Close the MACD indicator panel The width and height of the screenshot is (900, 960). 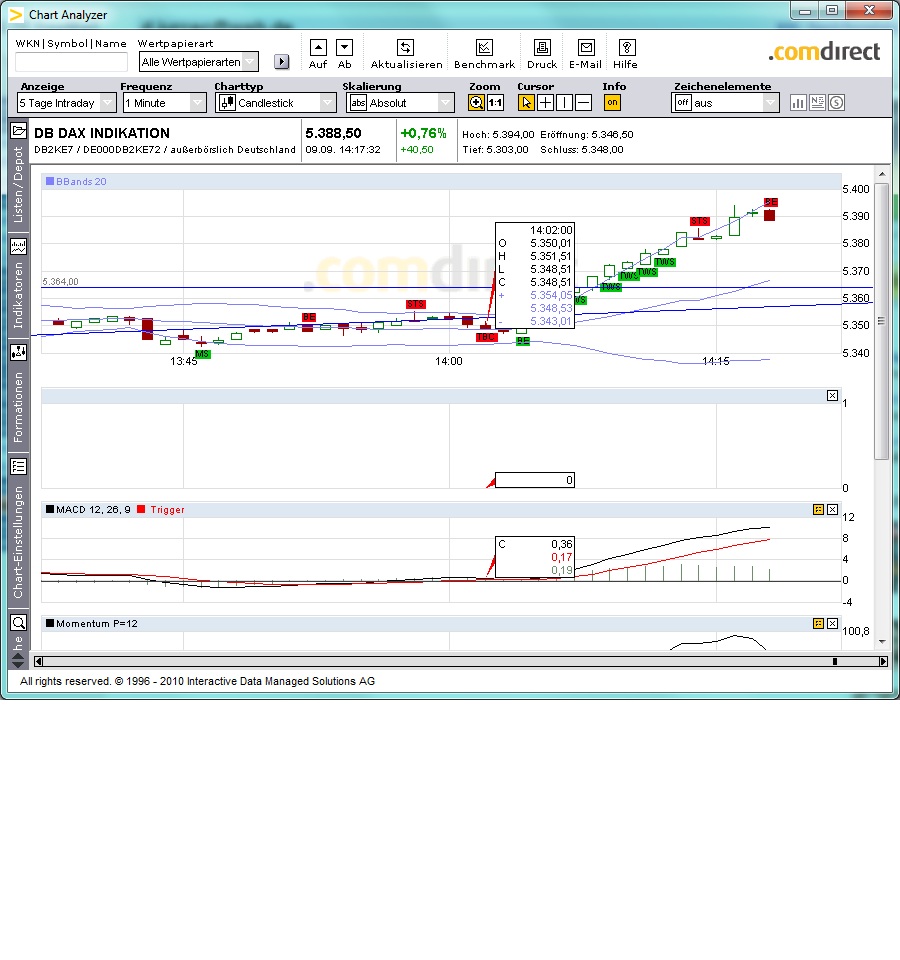833,509
